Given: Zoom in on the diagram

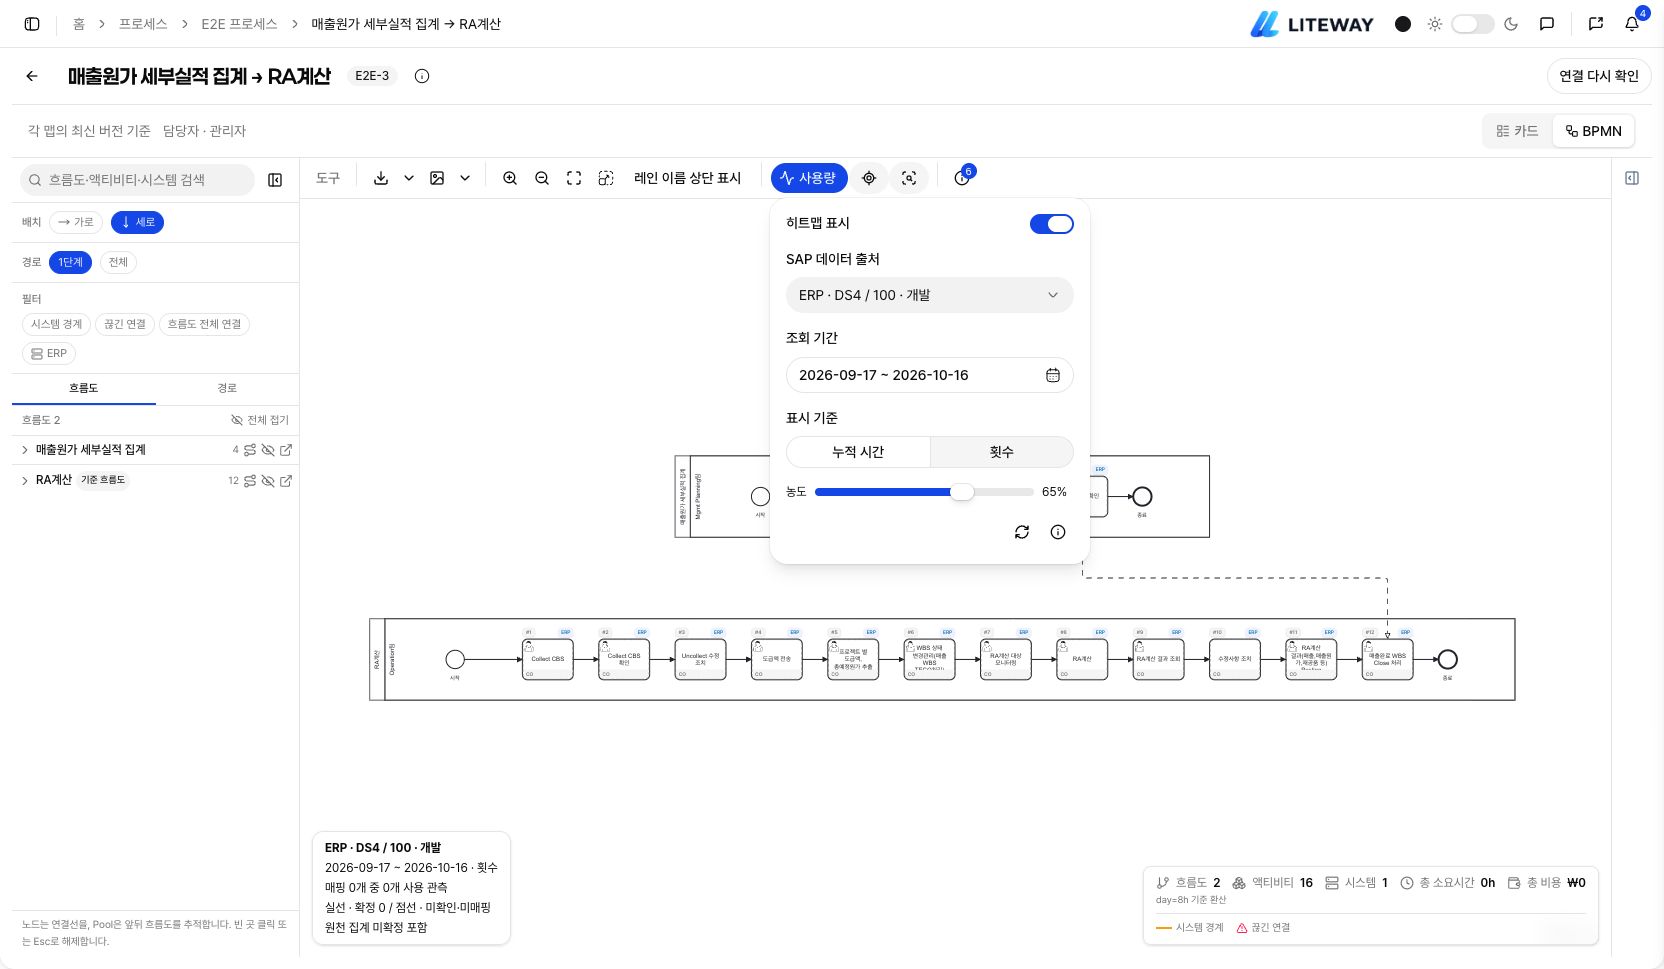Looking at the screenshot, I should 510,178.
